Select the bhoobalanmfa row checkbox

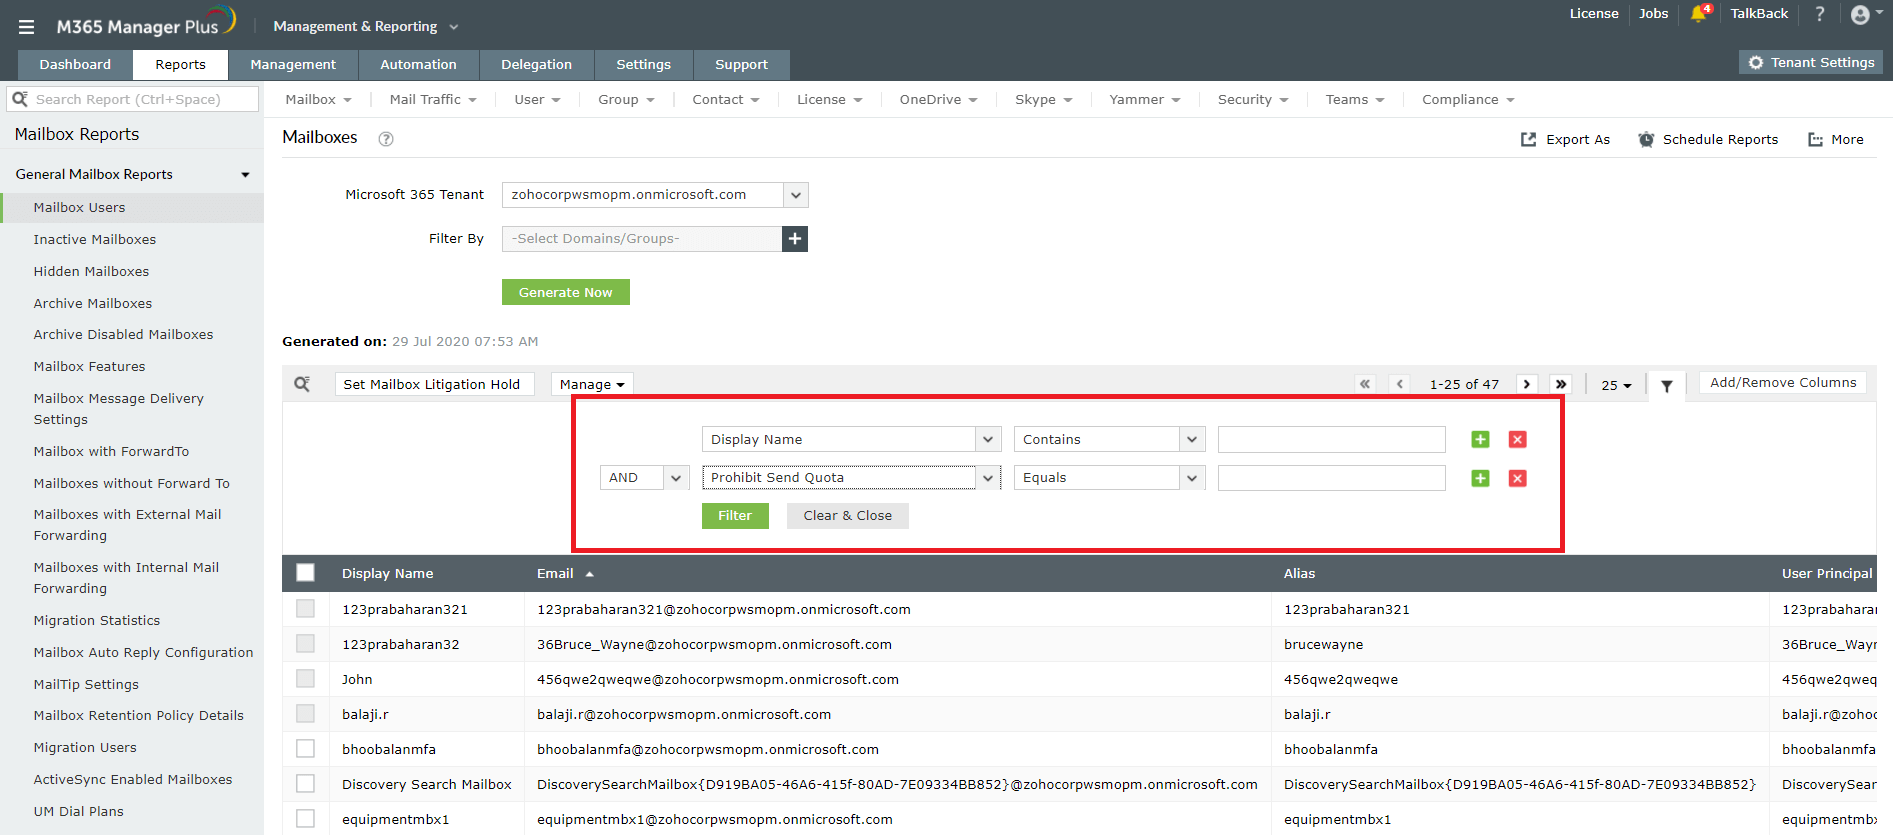[306, 749]
